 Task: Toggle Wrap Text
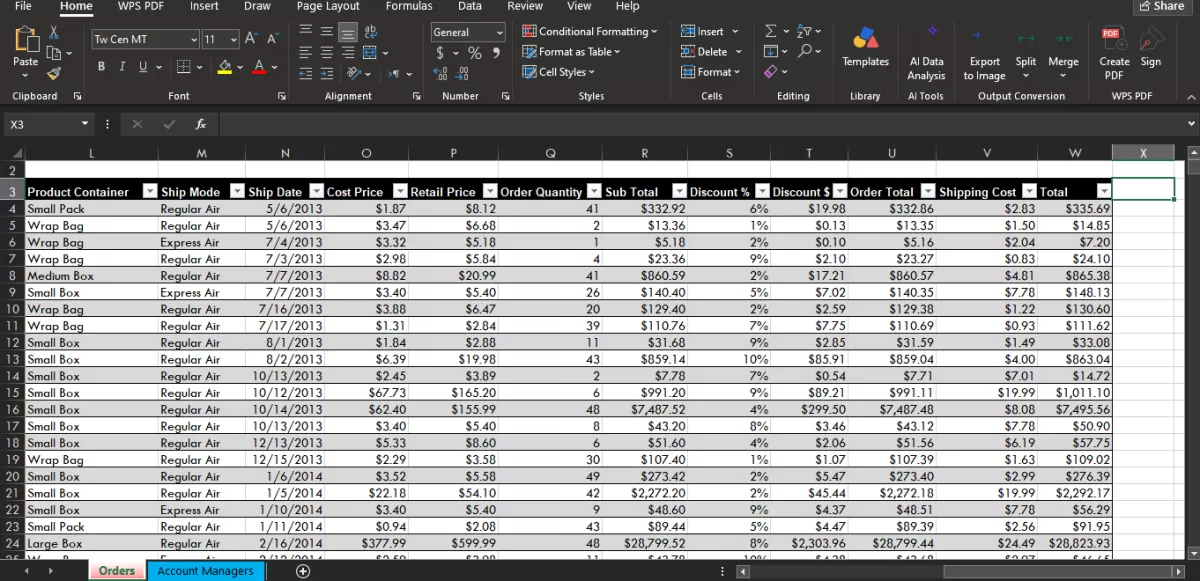tap(370, 33)
